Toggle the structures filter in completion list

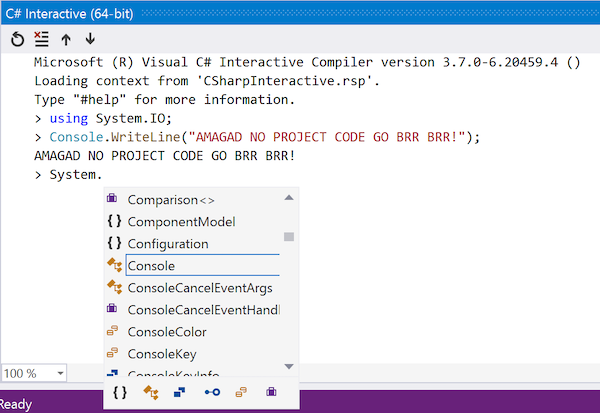click(x=179, y=392)
